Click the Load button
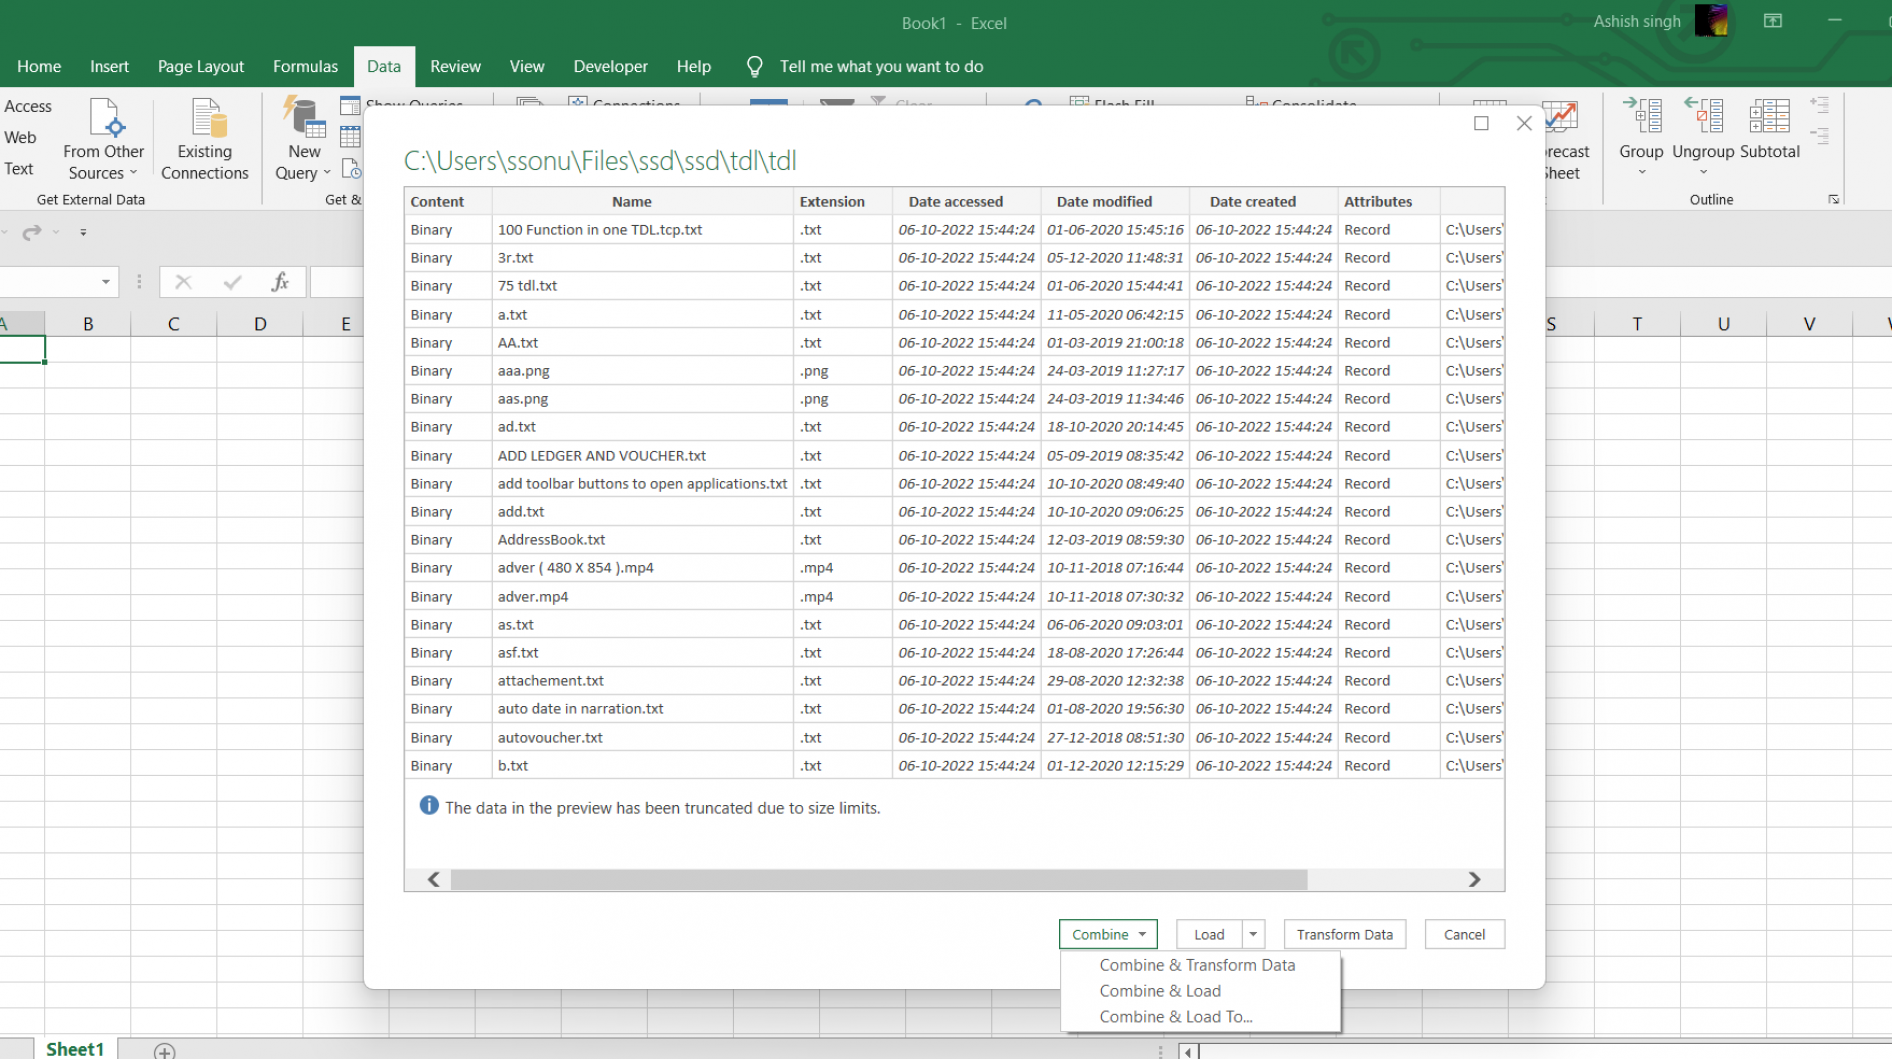 1209,934
